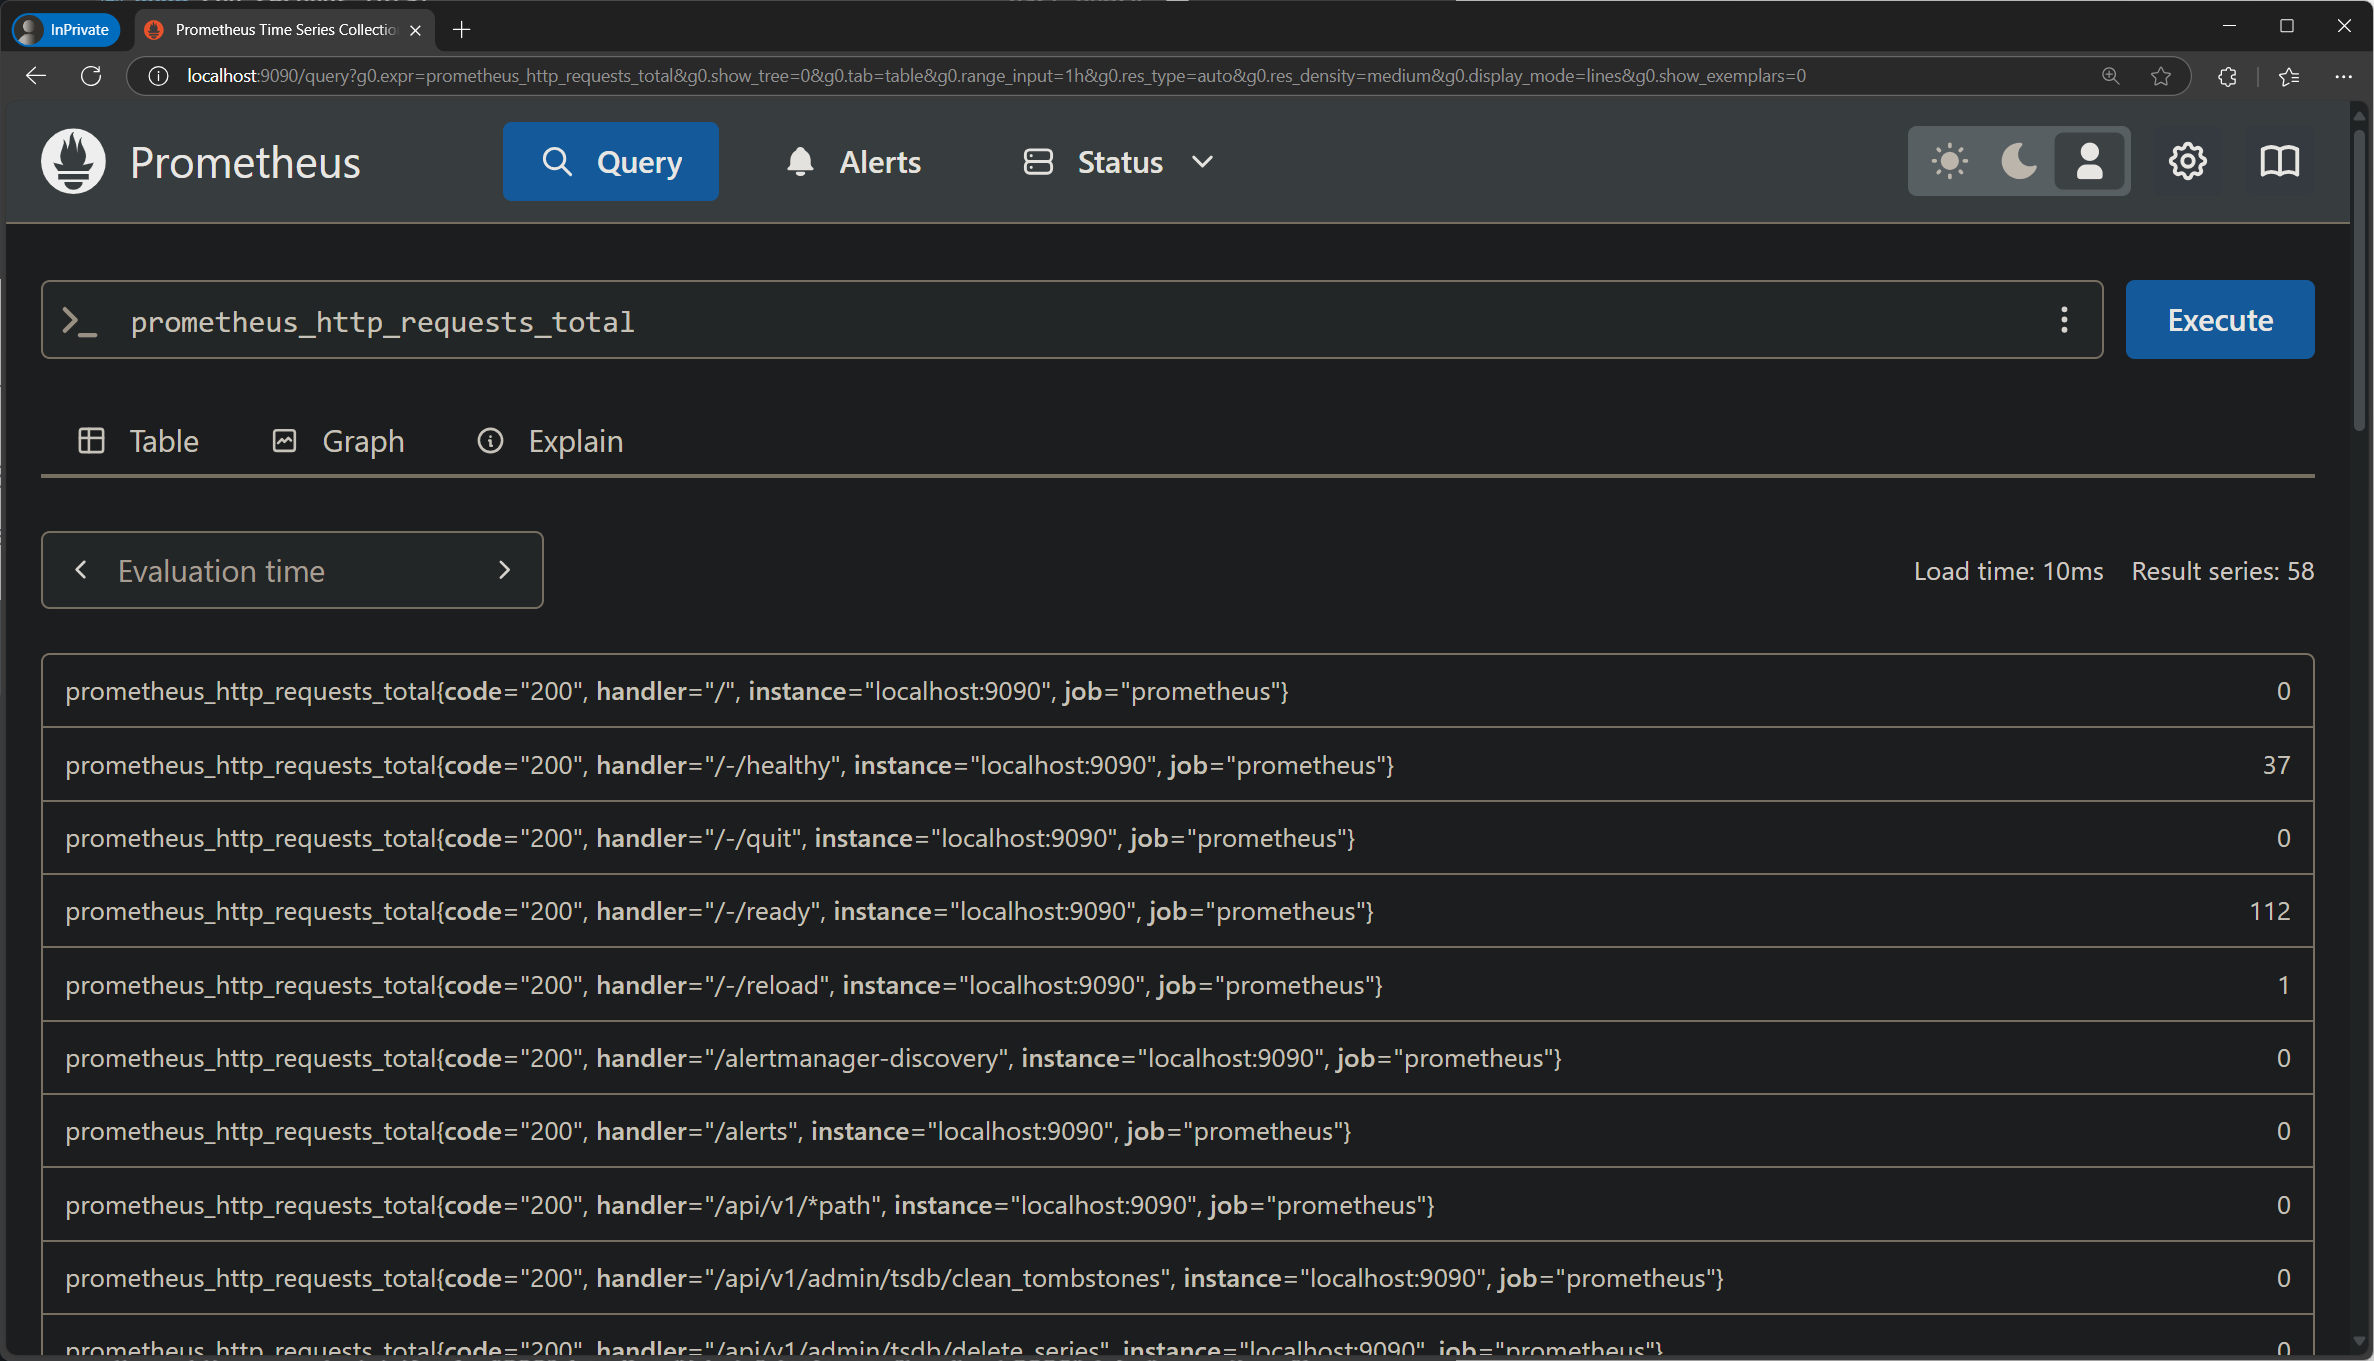Select the handler="/-/reload" result row
Viewport: 2374px width, 1361px height.
coord(1178,985)
